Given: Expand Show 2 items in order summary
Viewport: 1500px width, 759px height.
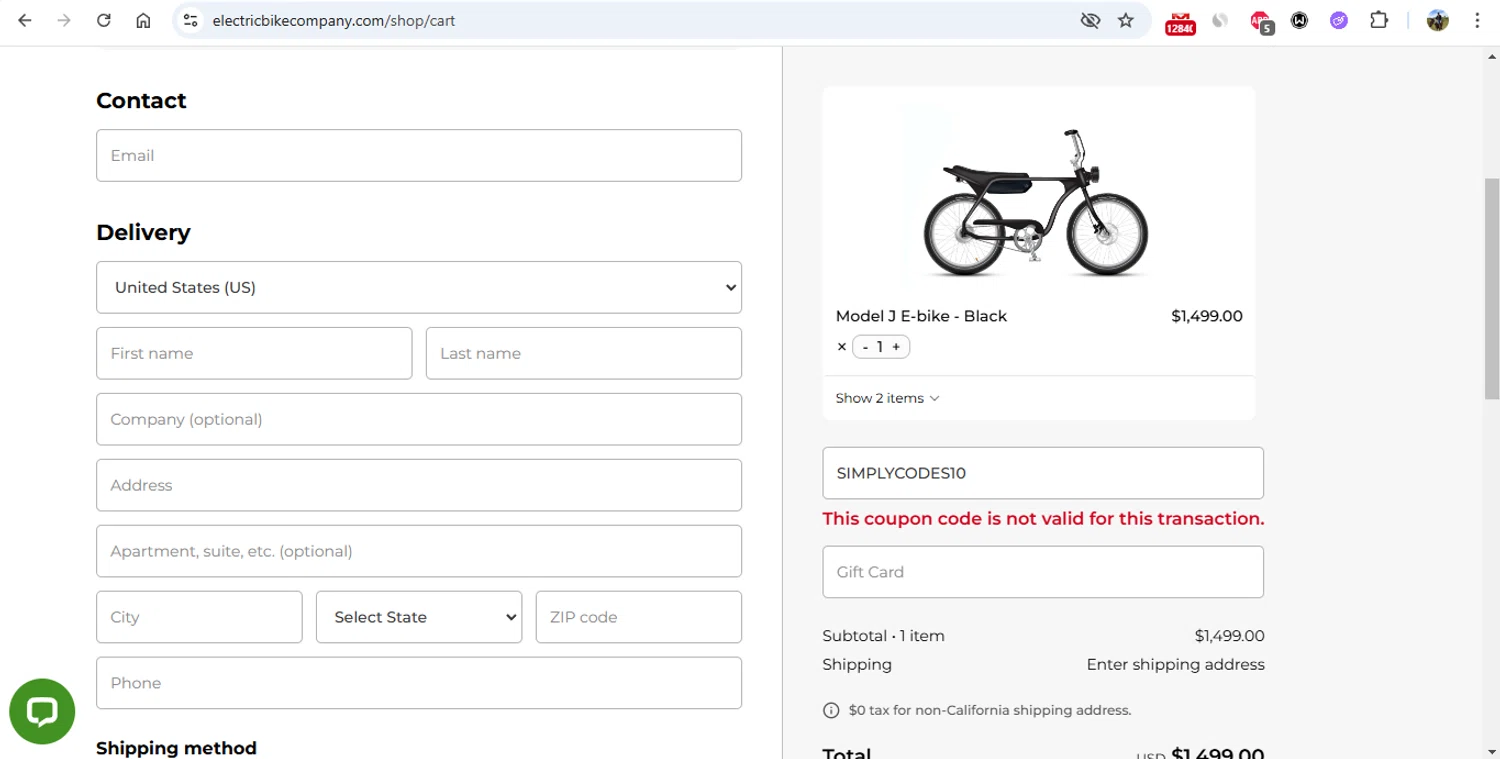Looking at the screenshot, I should [x=887, y=398].
